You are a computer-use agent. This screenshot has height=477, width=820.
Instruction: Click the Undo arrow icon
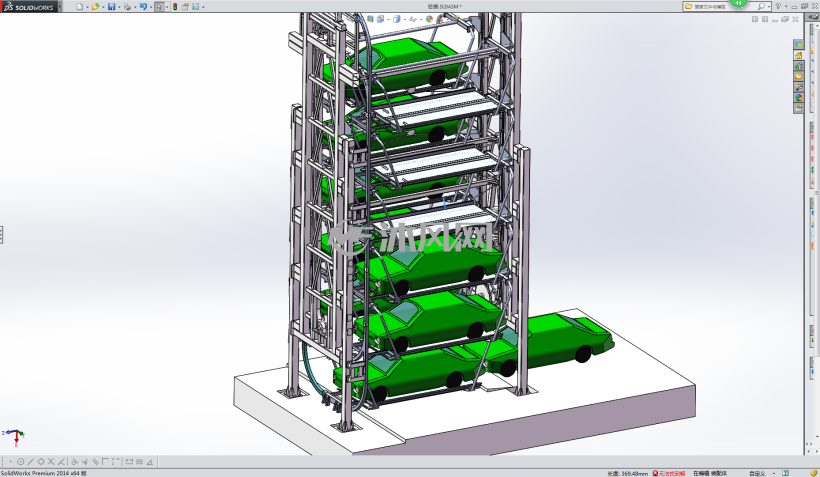tap(143, 7)
